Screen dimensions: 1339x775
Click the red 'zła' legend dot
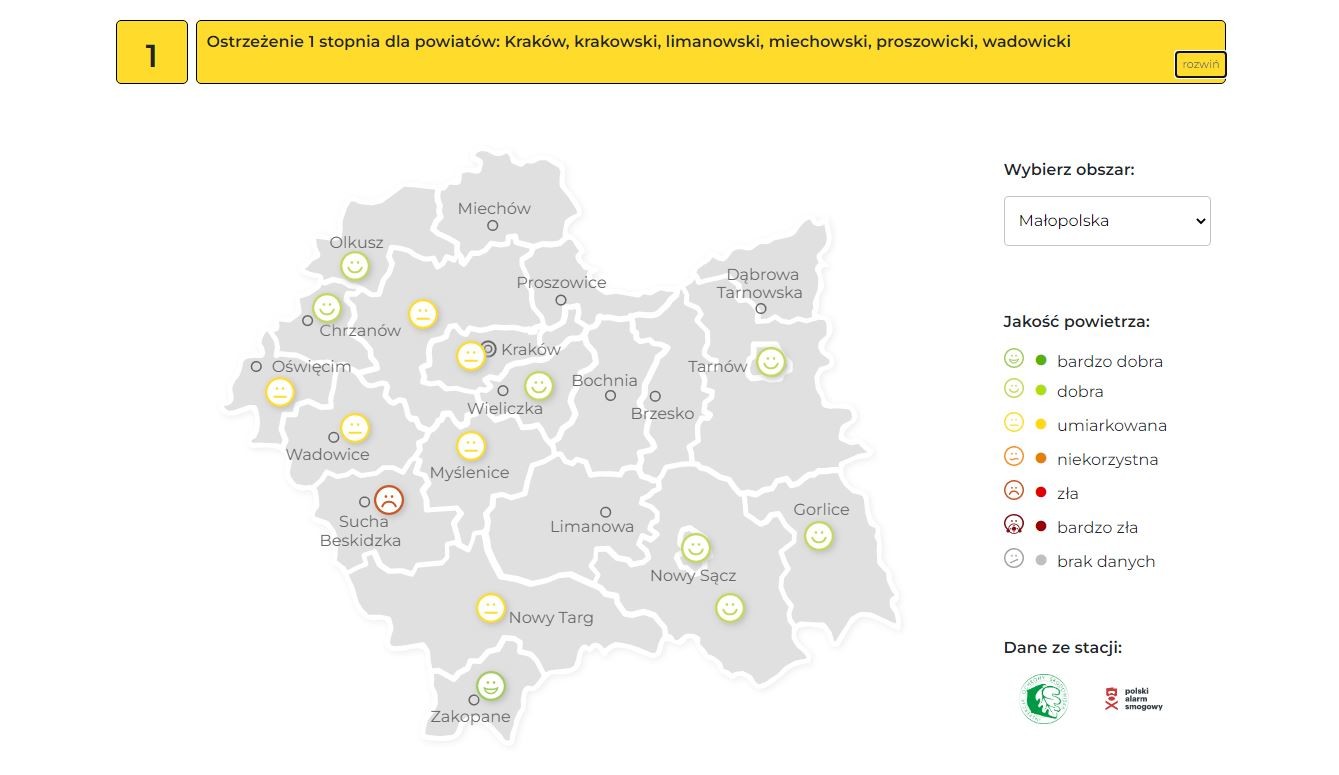1041,493
